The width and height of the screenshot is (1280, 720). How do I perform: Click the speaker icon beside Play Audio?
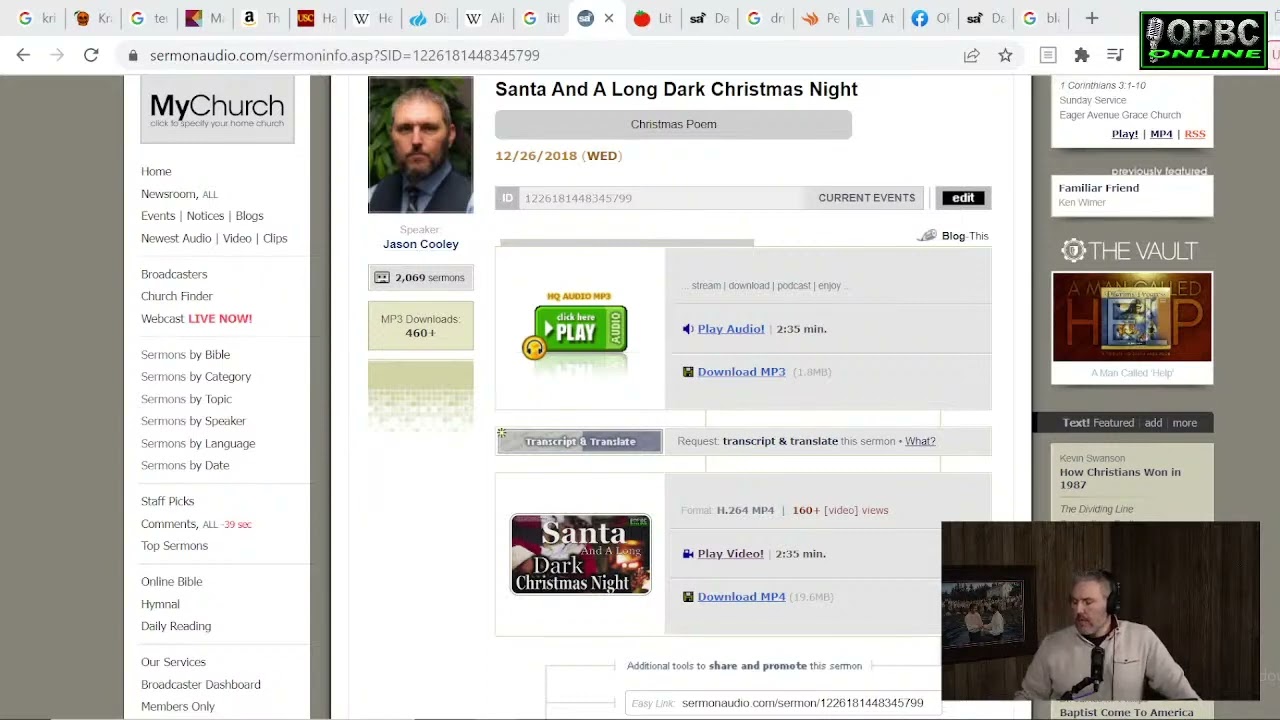click(x=688, y=329)
